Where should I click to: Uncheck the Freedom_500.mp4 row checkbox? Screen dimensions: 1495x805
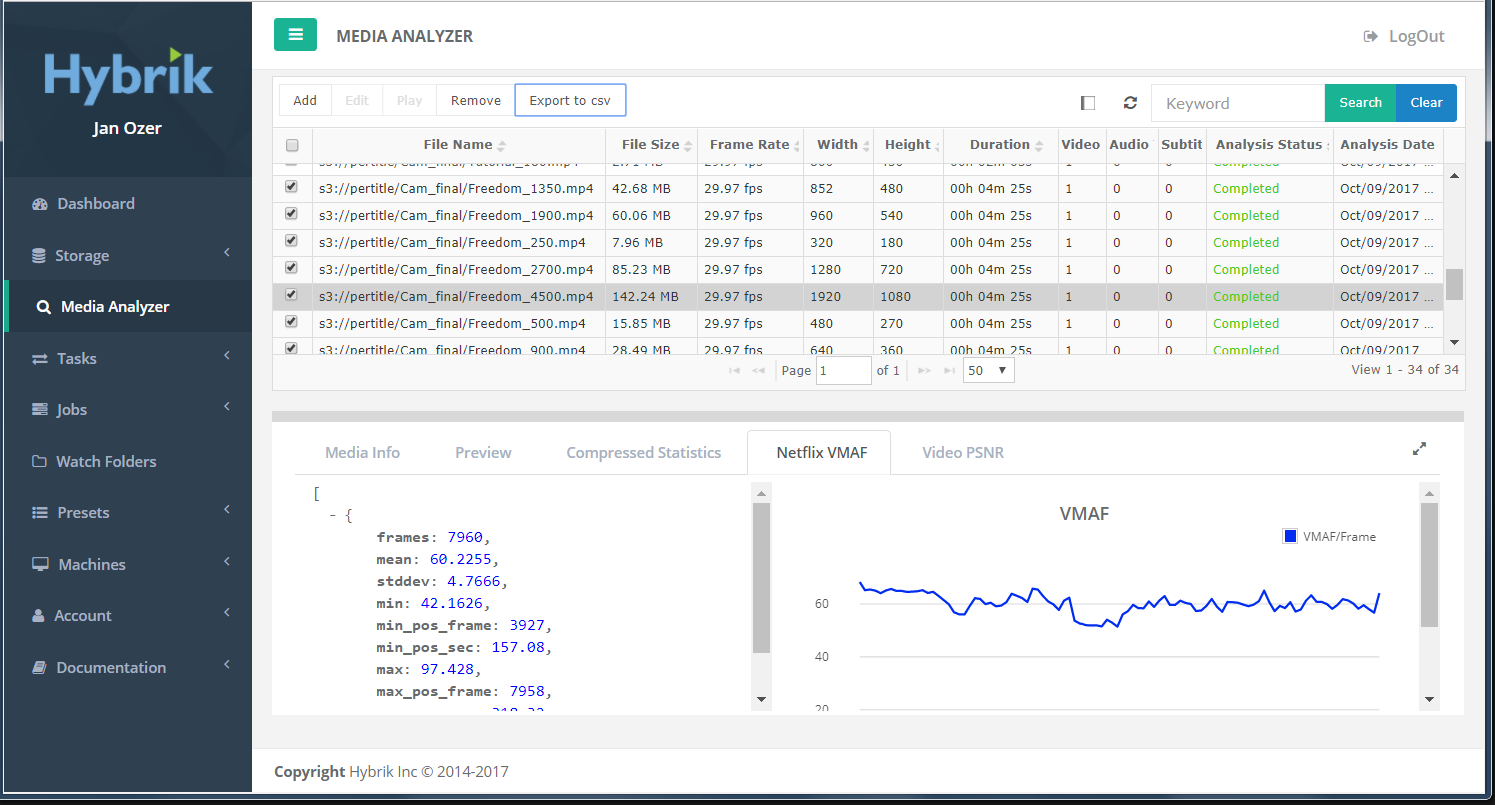pyautogui.click(x=291, y=322)
